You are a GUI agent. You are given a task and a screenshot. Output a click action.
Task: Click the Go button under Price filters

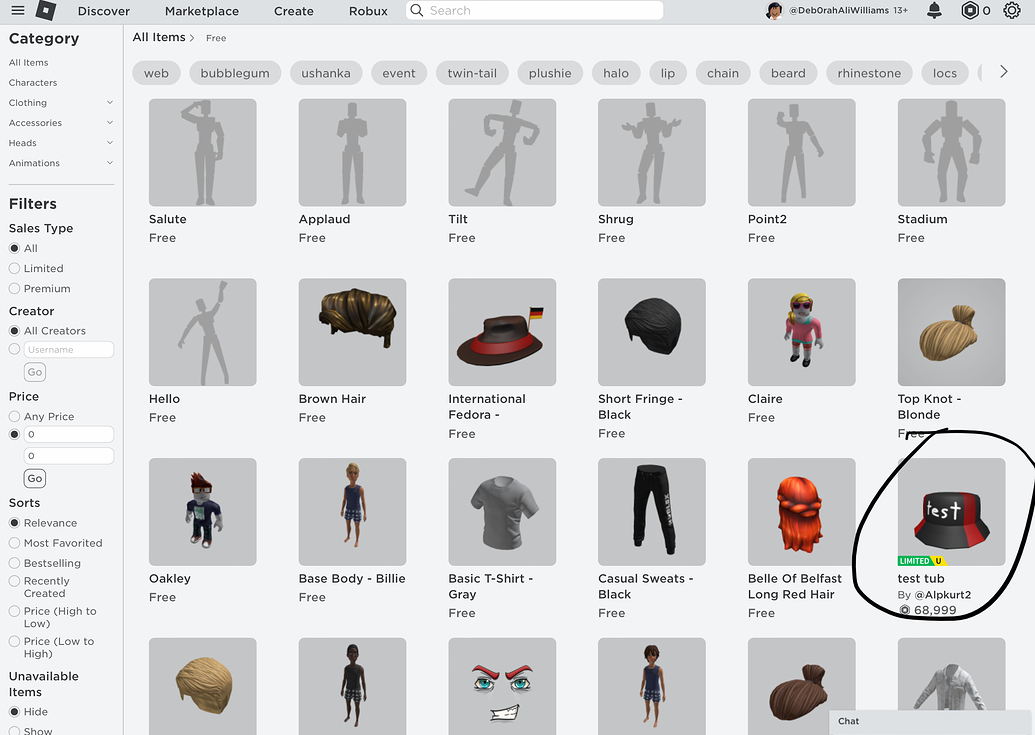34,478
